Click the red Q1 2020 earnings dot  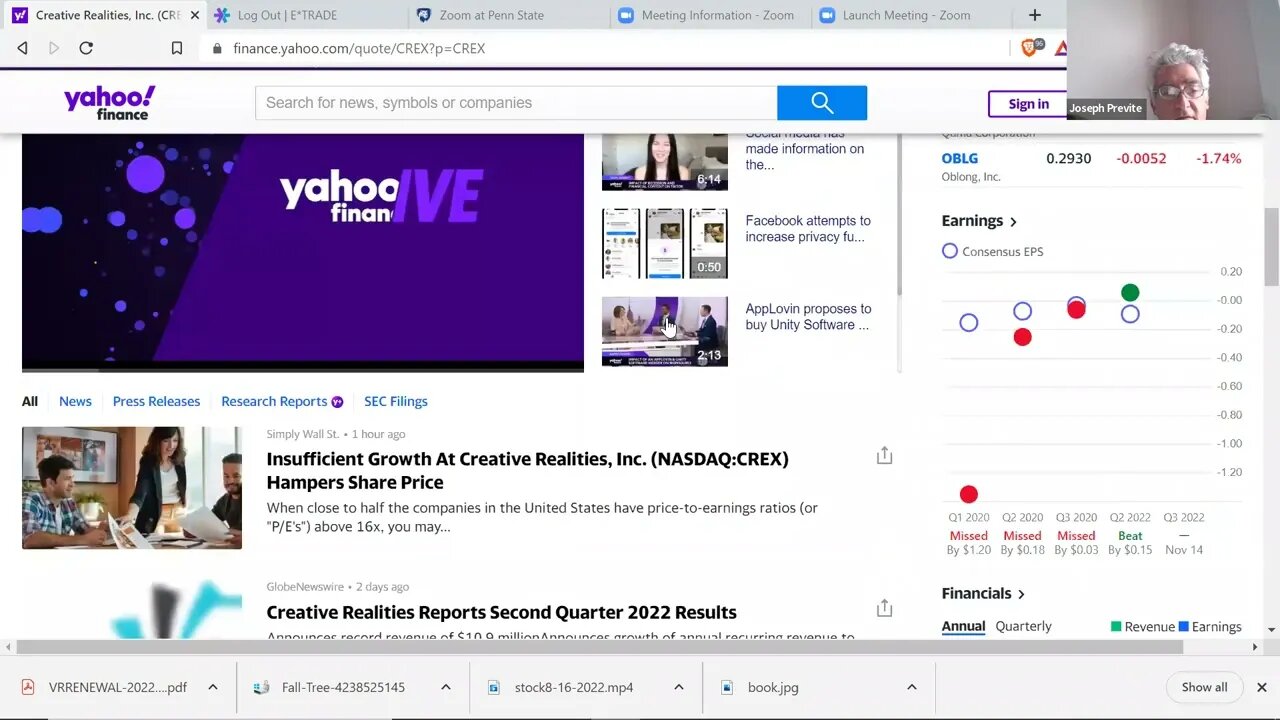[968, 494]
